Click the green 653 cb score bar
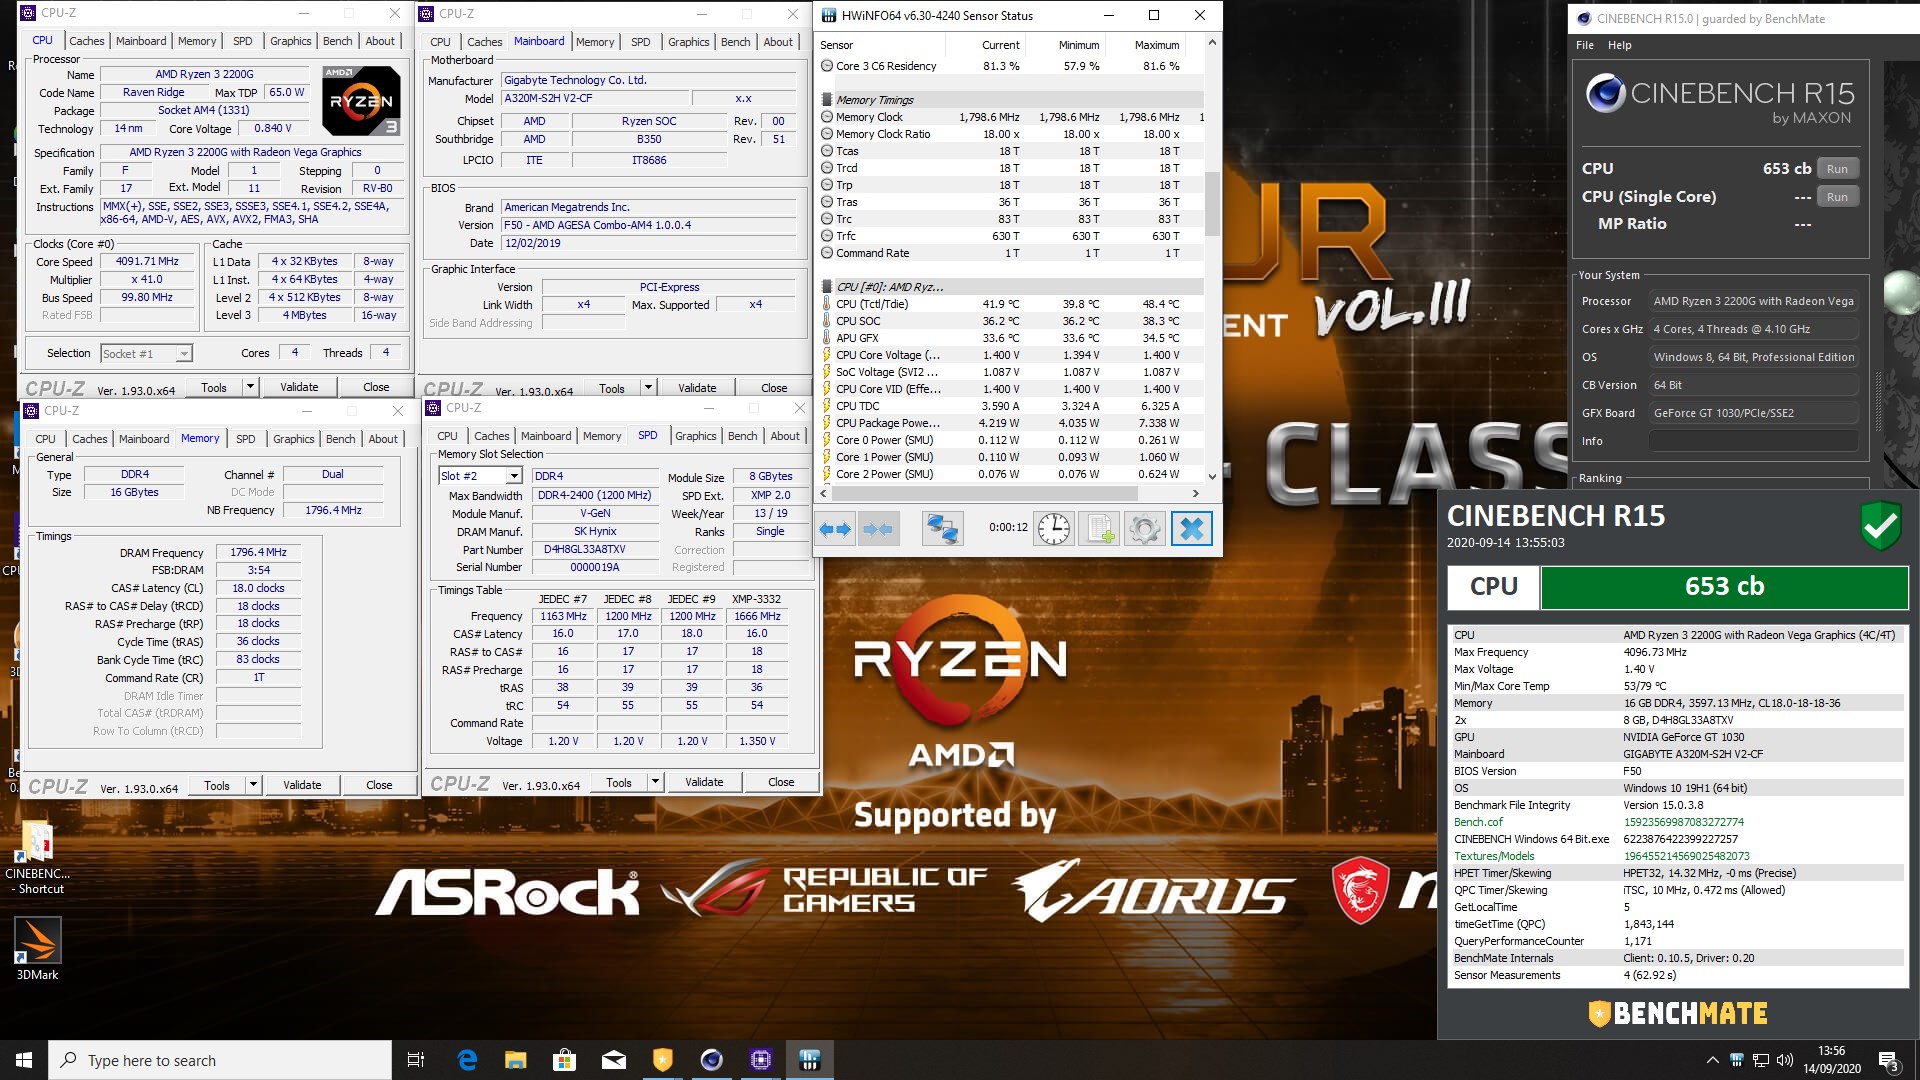The width and height of the screenshot is (1920, 1080). coord(1724,587)
